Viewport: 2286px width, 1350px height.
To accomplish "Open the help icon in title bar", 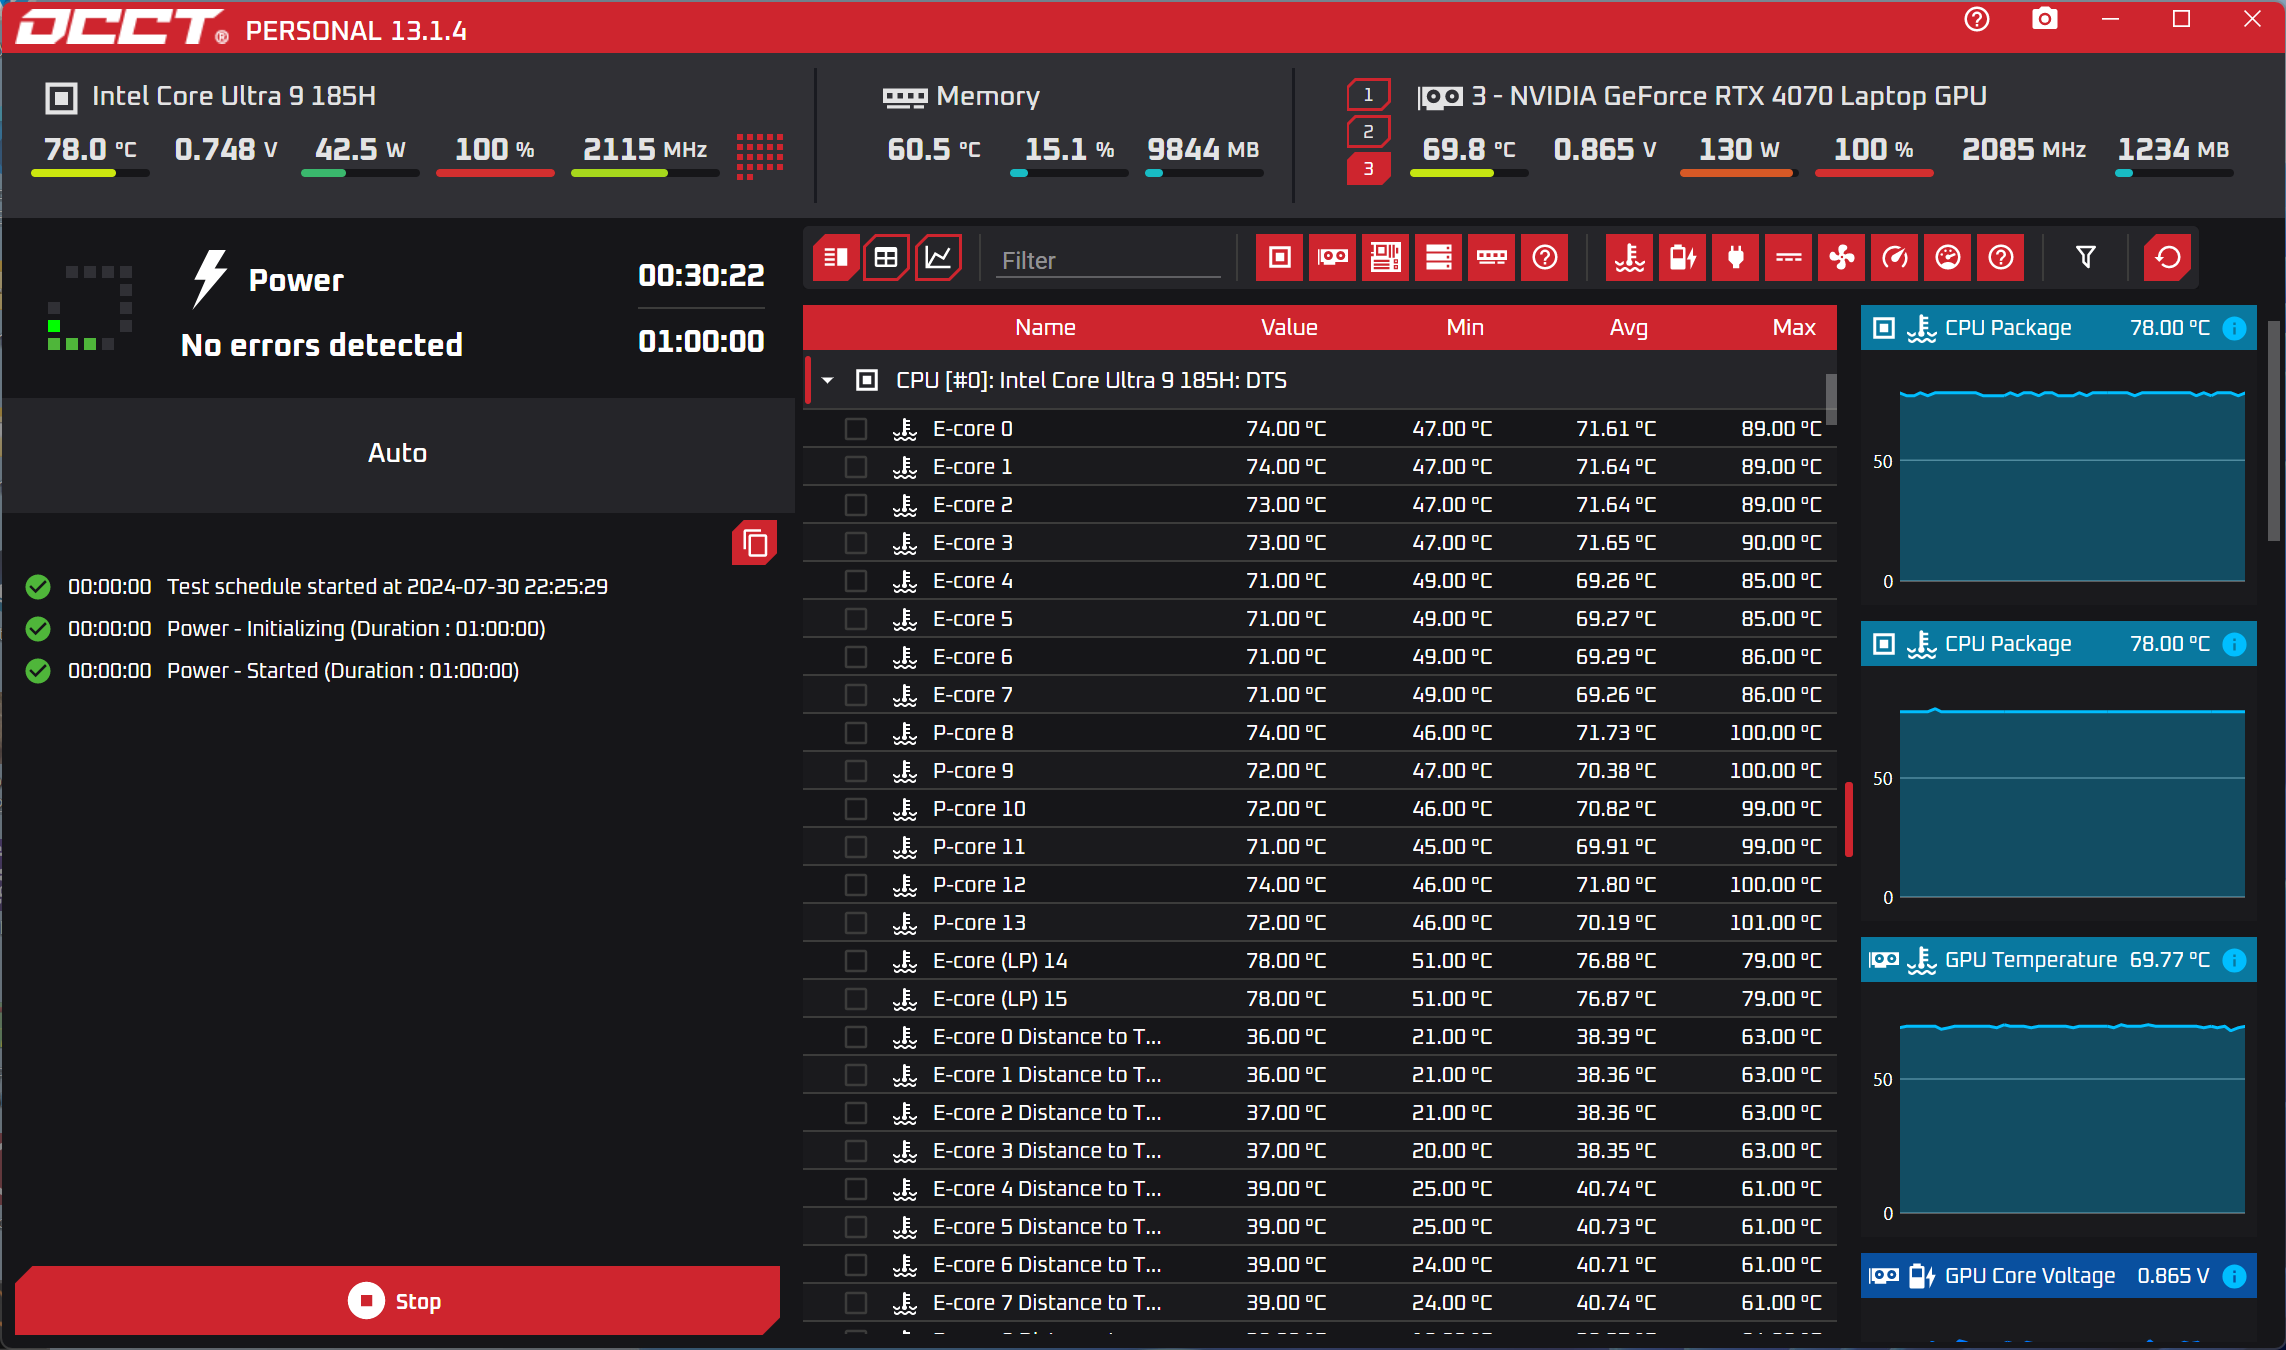I will click(x=1977, y=19).
